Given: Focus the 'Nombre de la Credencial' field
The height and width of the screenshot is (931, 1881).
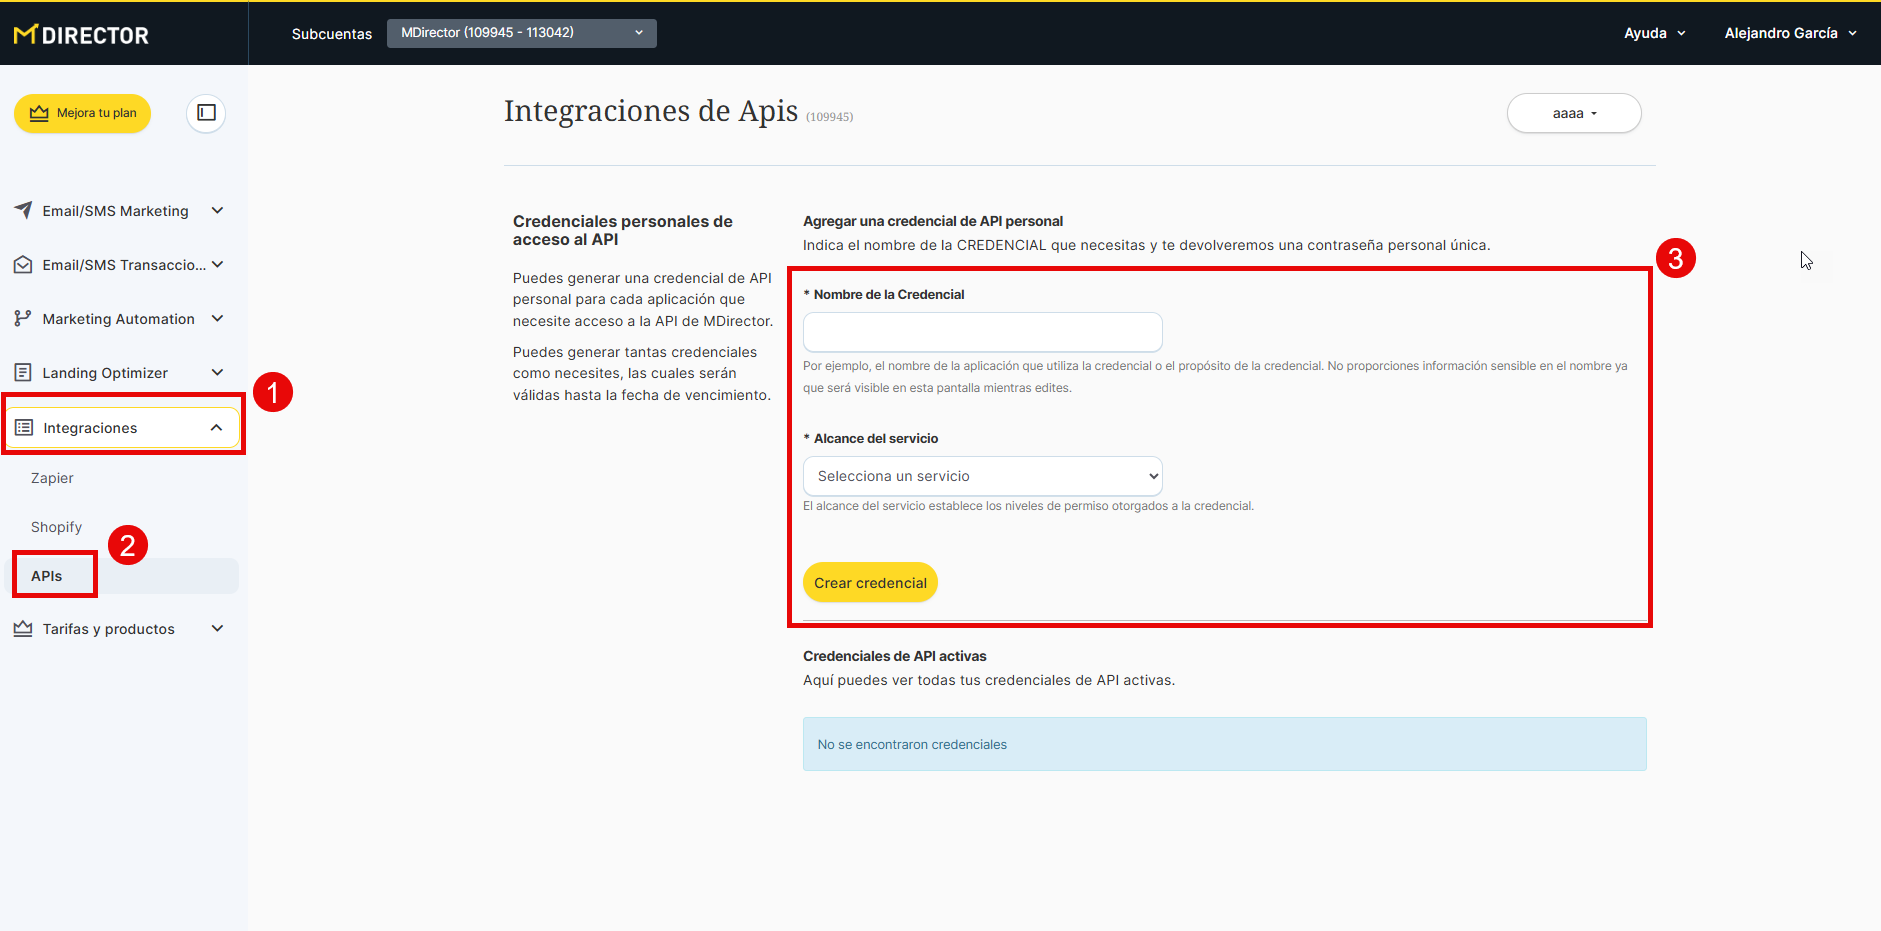Looking at the screenshot, I should (x=982, y=332).
